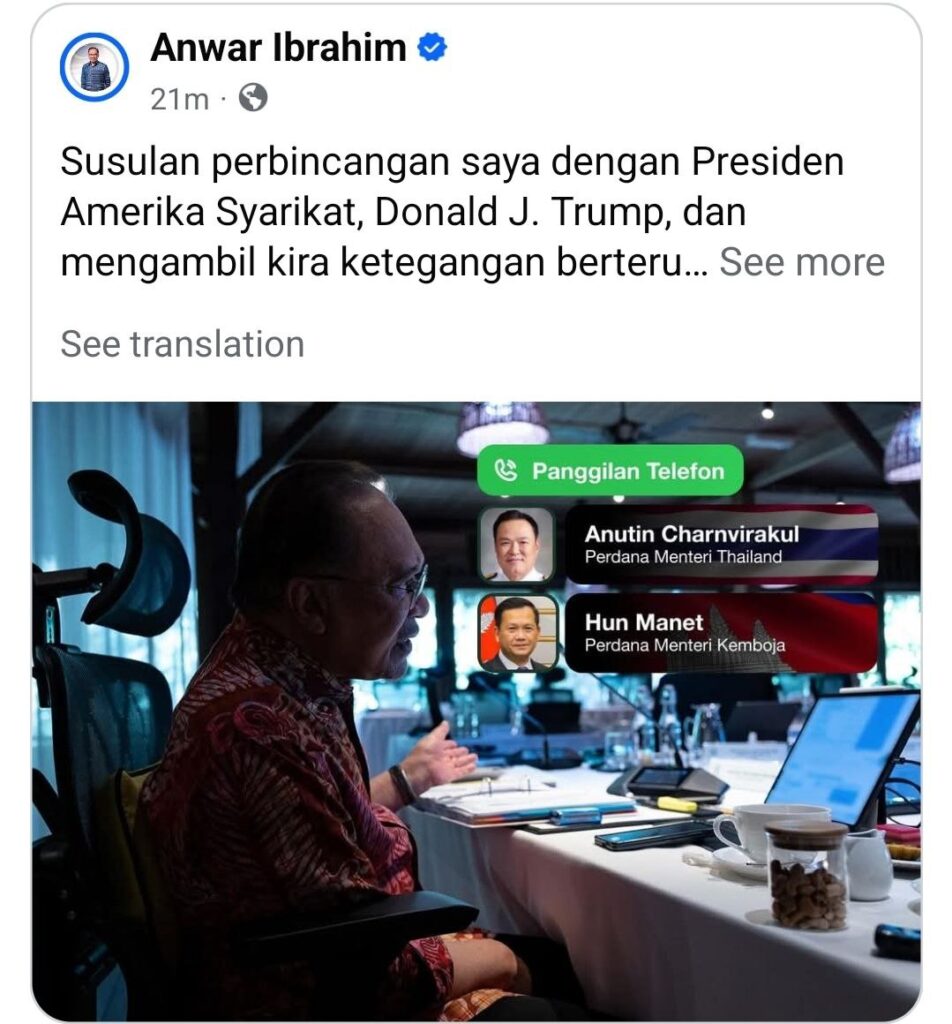The width and height of the screenshot is (952, 1024).
Task: Click the Anwar Ibrahim name link
Action: [x=279, y=48]
